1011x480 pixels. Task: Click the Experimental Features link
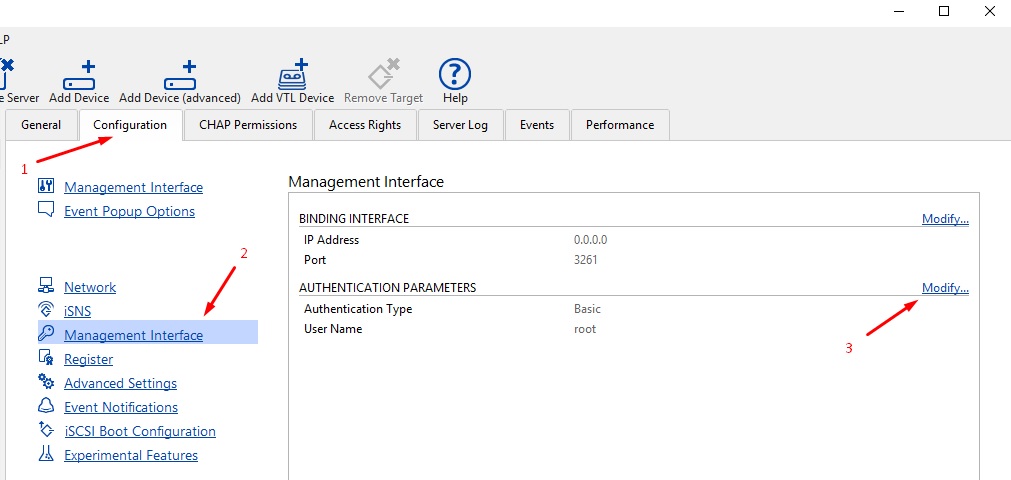click(131, 455)
